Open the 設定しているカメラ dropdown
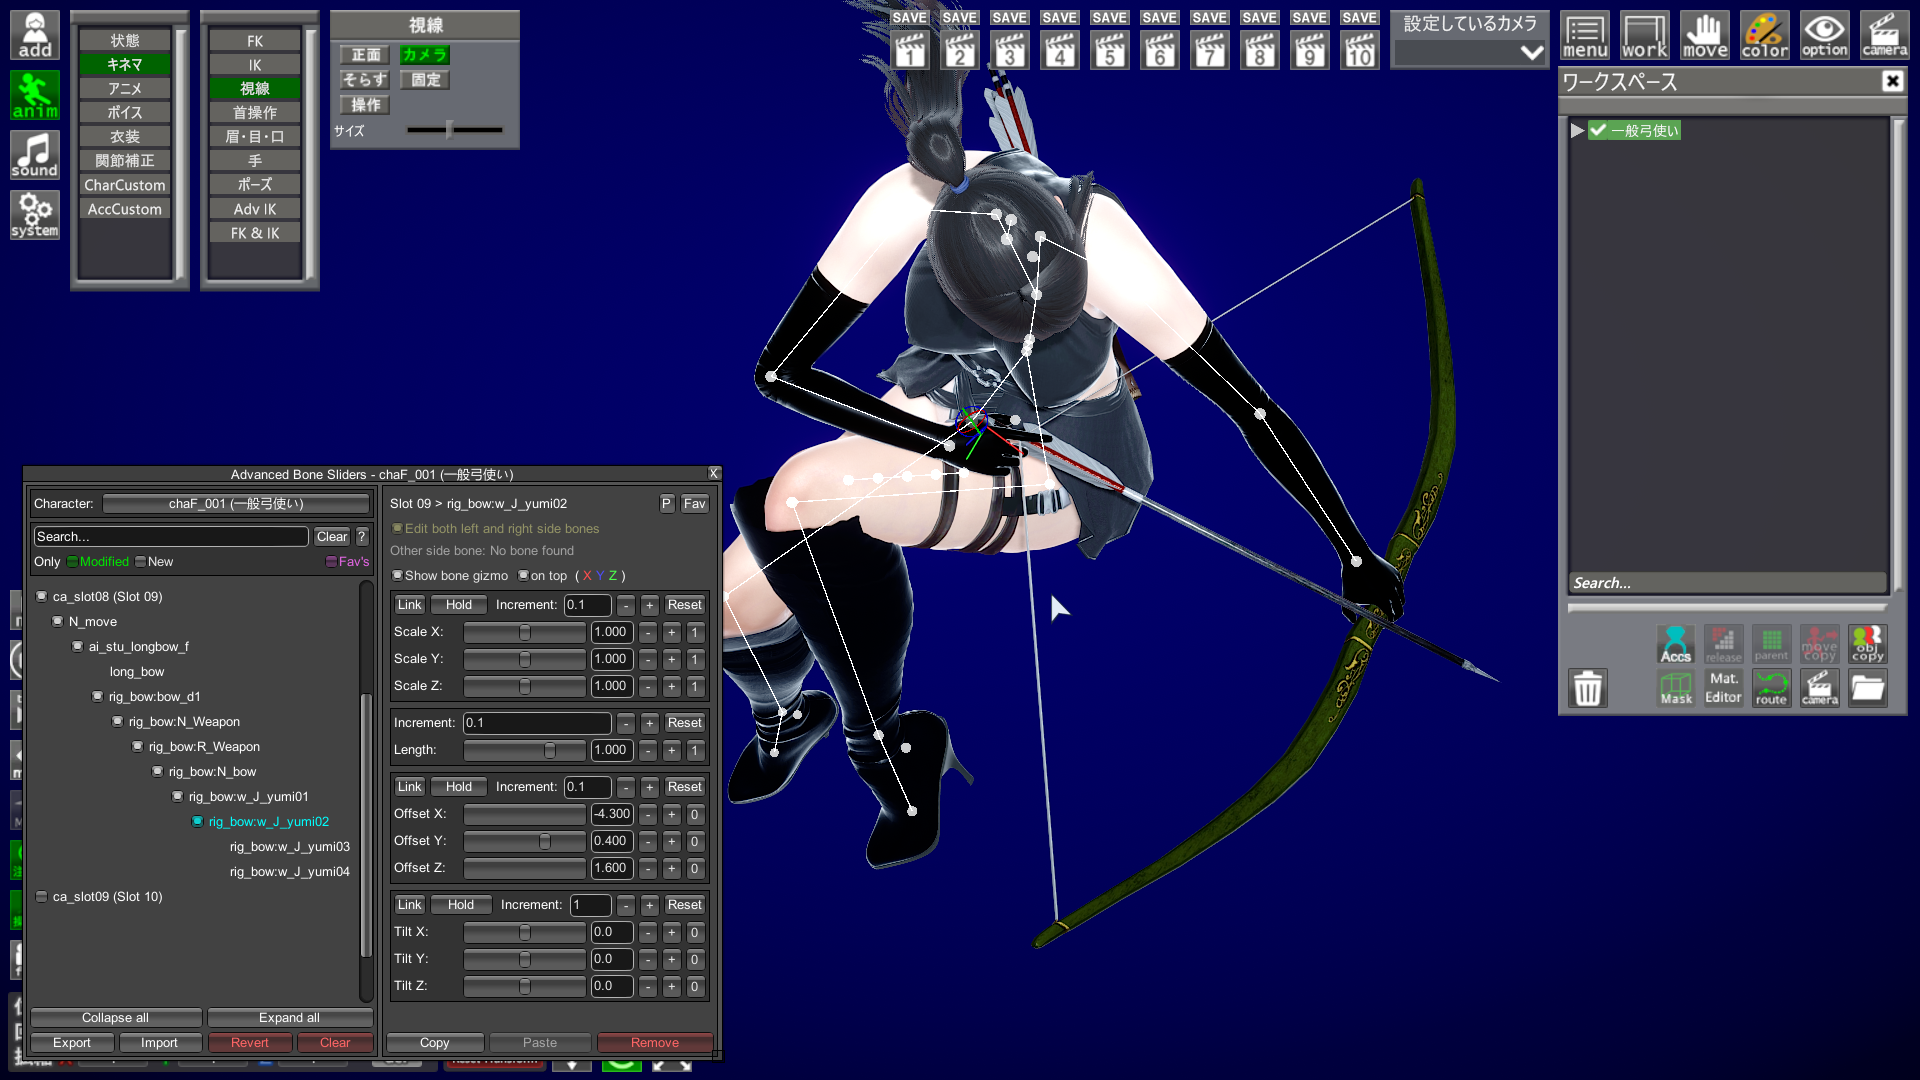The image size is (1920, 1080). [x=1470, y=53]
